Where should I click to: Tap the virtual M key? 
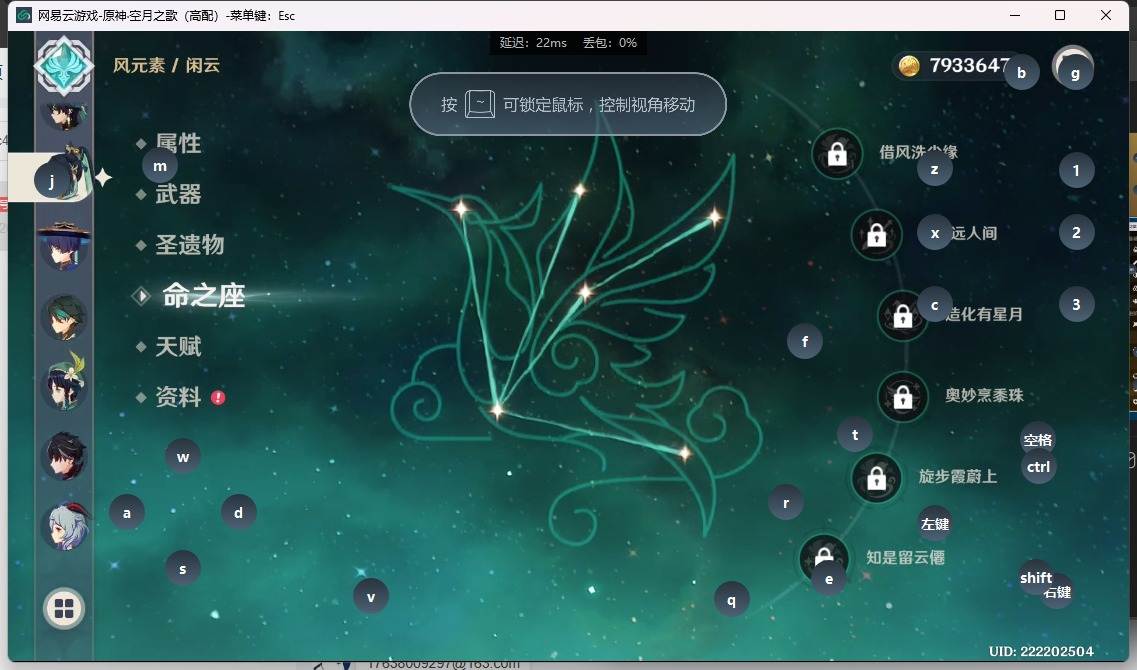click(x=160, y=166)
